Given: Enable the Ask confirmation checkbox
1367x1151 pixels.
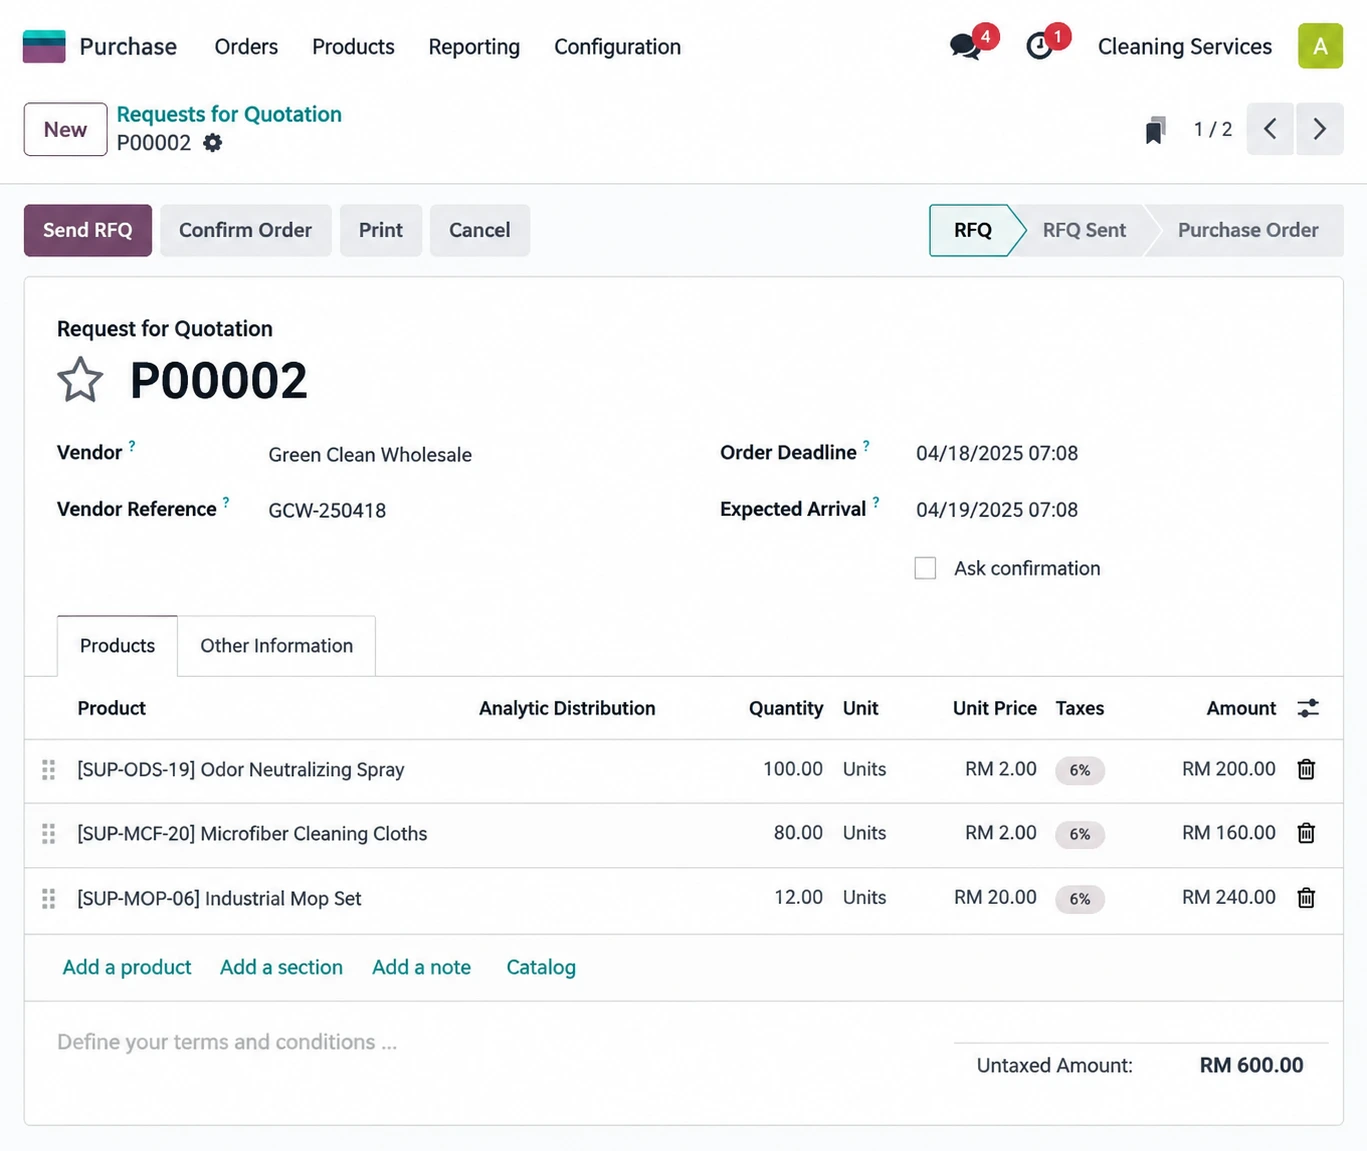Looking at the screenshot, I should (925, 568).
